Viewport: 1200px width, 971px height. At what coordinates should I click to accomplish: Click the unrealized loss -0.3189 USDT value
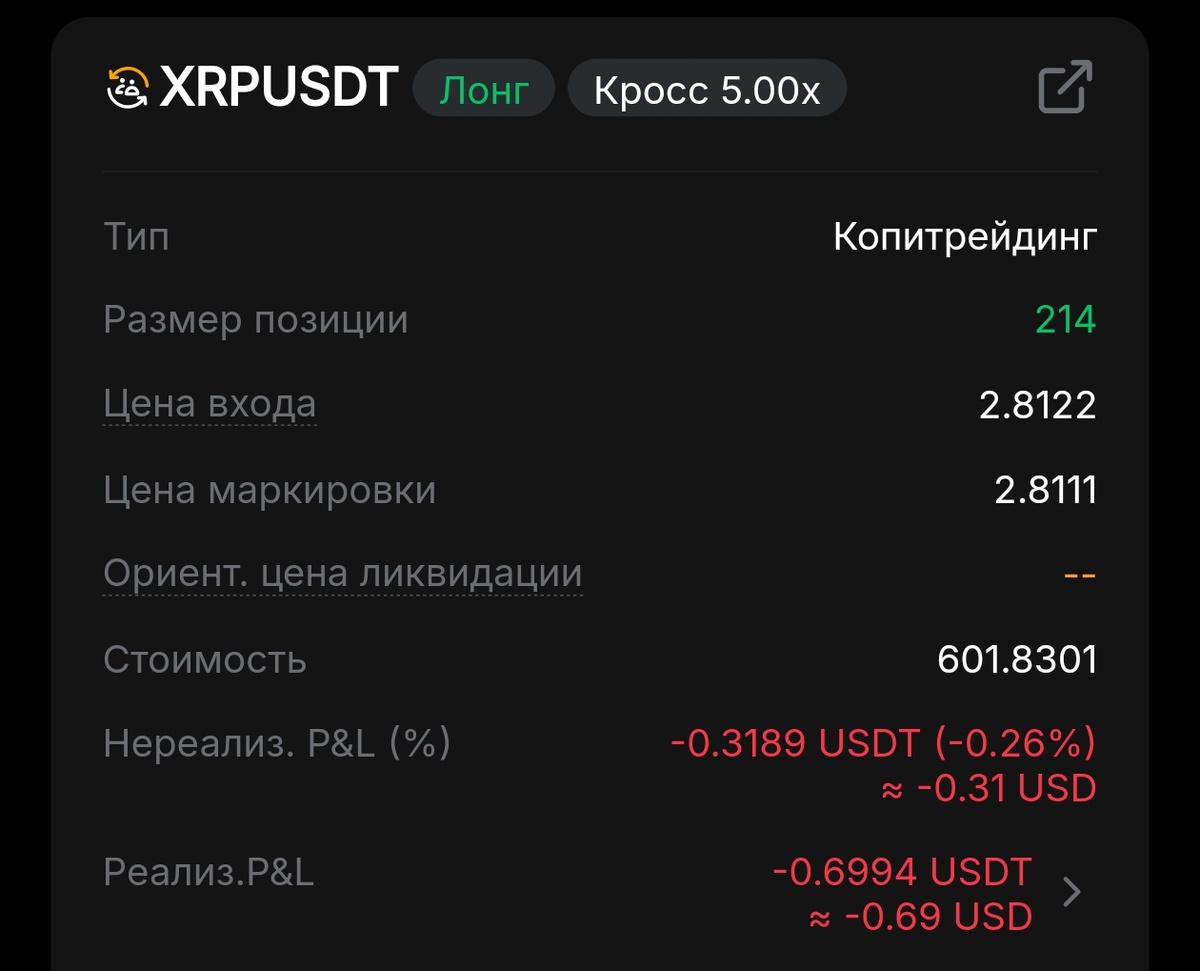click(793, 743)
